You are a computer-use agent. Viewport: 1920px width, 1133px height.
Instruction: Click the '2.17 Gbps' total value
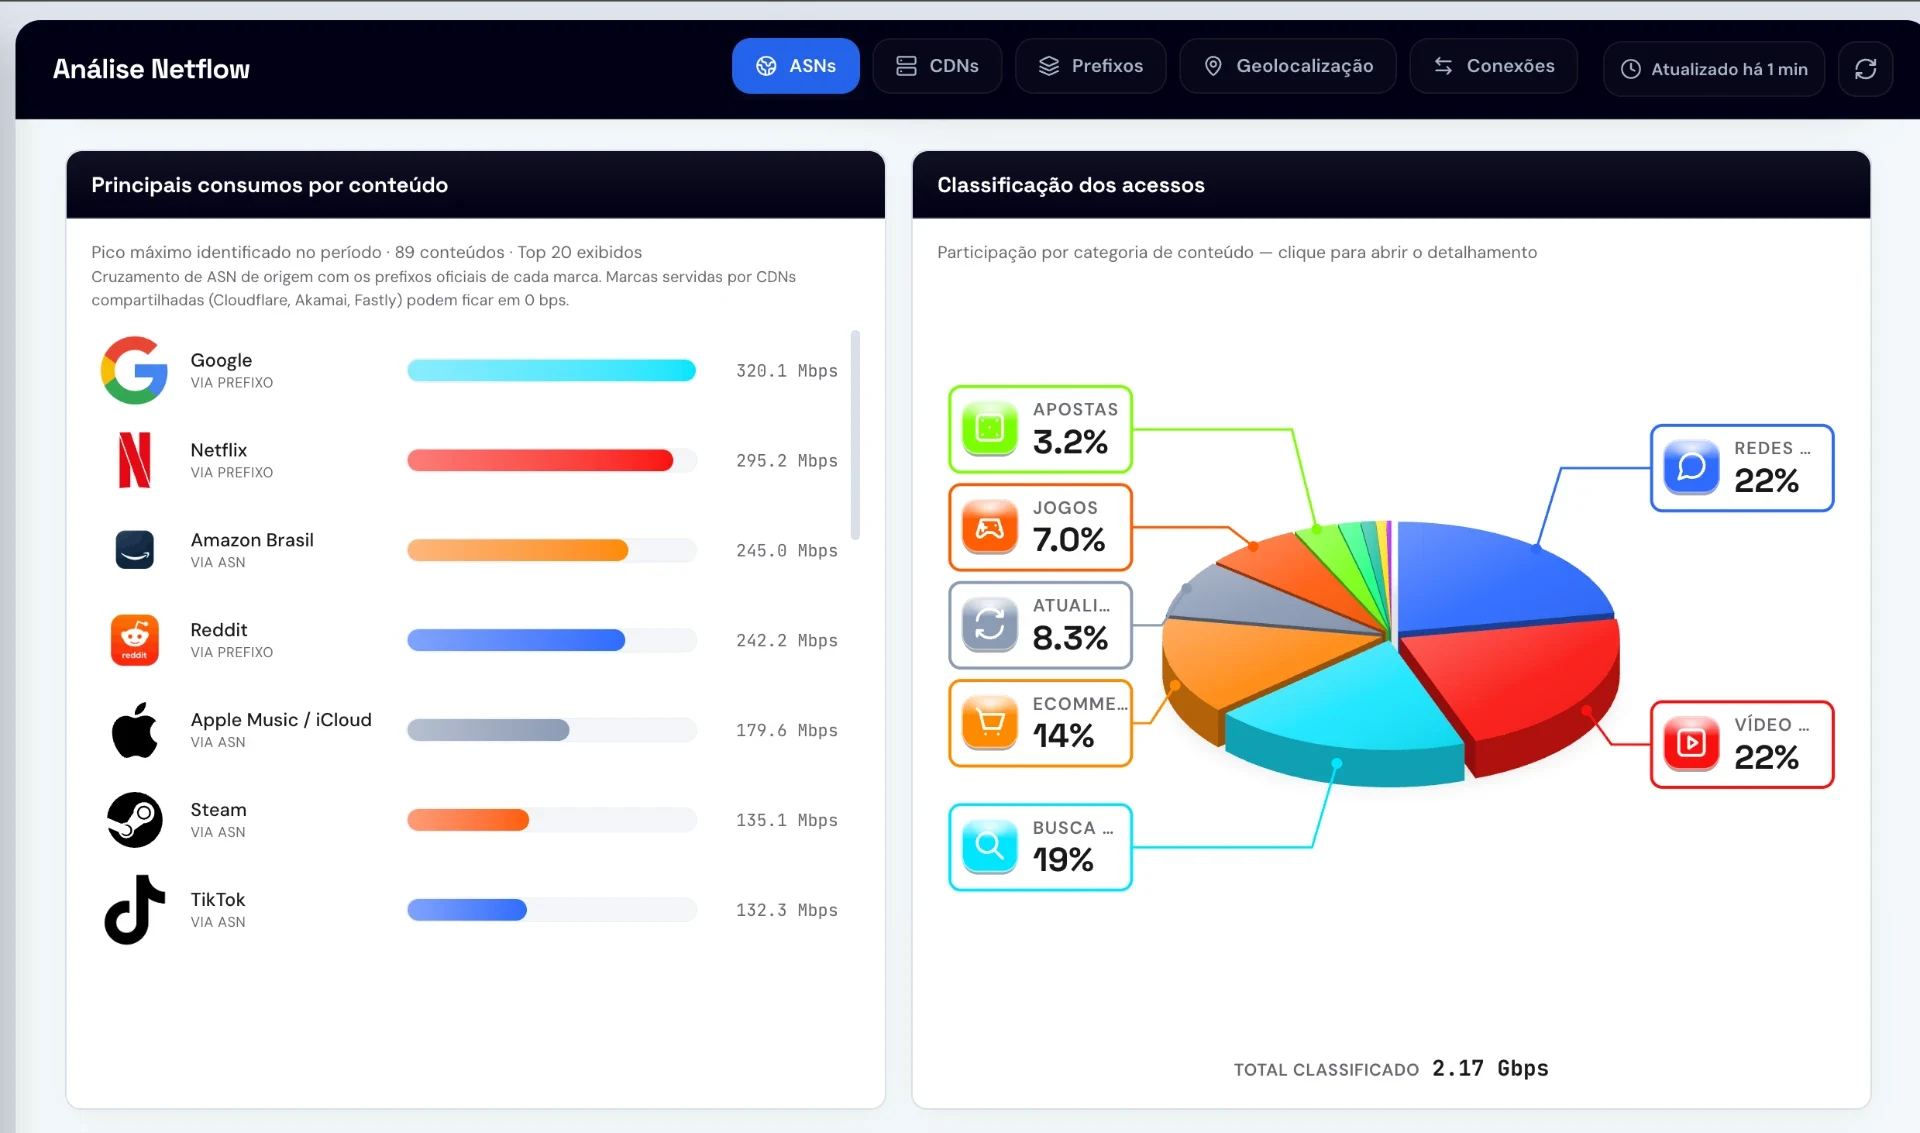tap(1490, 1068)
